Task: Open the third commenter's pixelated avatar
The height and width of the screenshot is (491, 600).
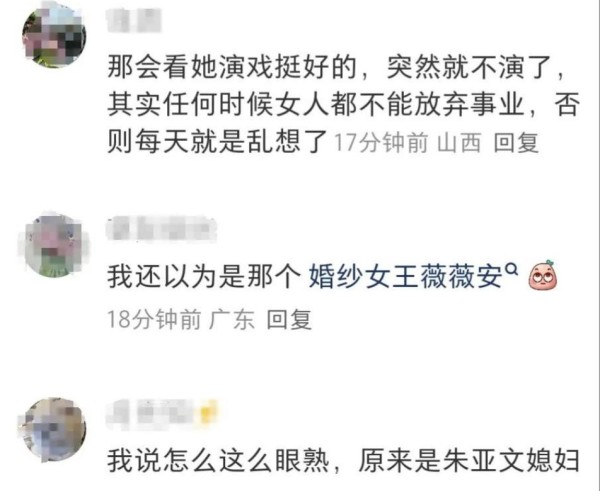Action: (x=52, y=429)
